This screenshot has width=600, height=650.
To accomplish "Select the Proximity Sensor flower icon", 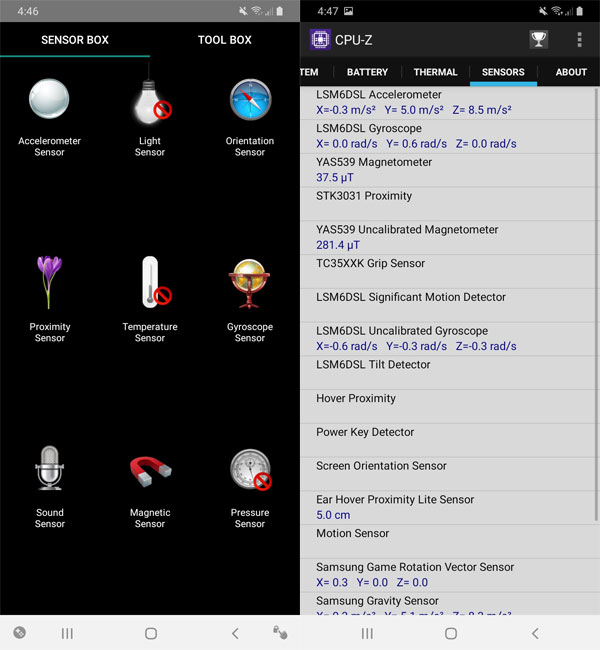I will 49,283.
